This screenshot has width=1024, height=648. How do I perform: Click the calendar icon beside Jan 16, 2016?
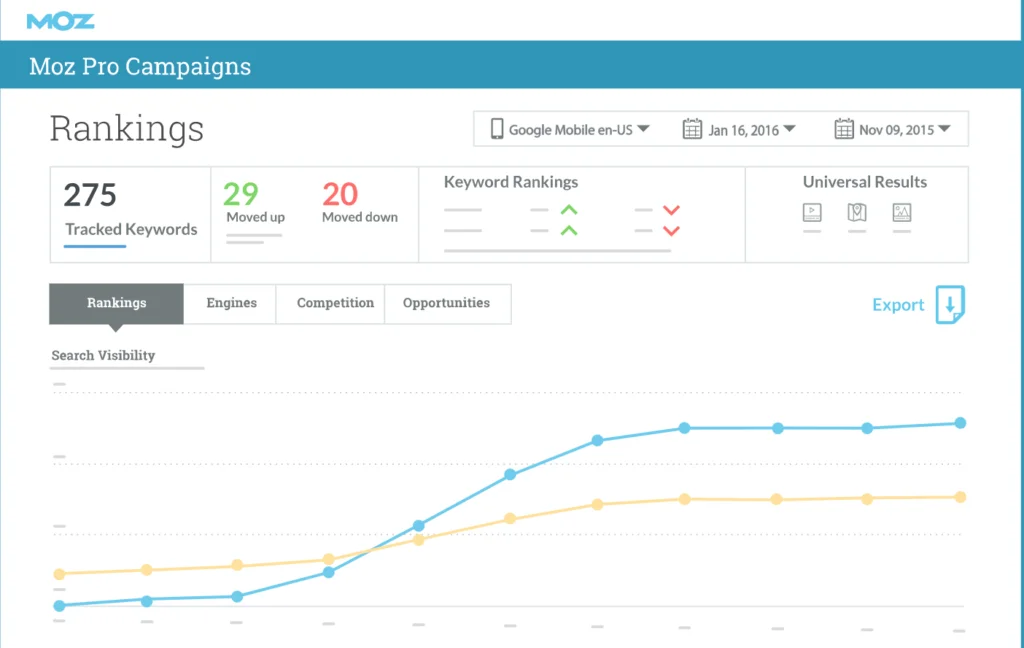point(692,129)
